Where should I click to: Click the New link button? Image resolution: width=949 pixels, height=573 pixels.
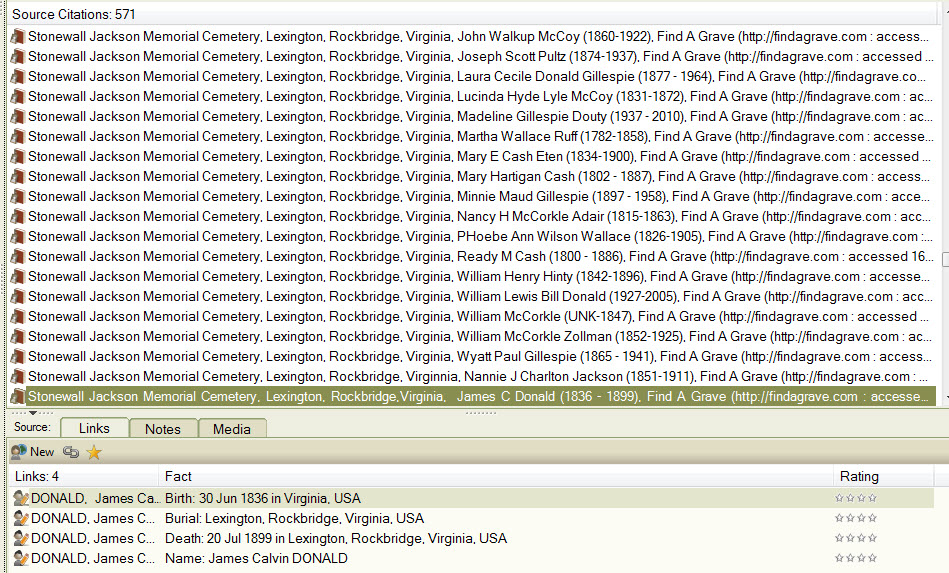point(32,452)
